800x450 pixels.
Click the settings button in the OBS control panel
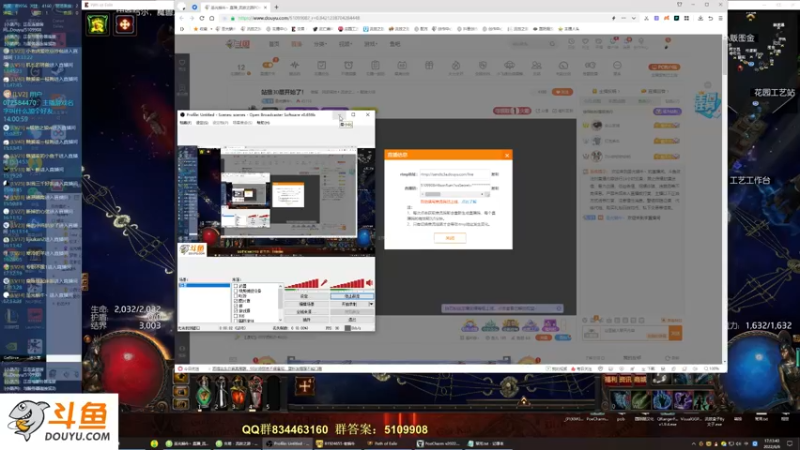305,296
